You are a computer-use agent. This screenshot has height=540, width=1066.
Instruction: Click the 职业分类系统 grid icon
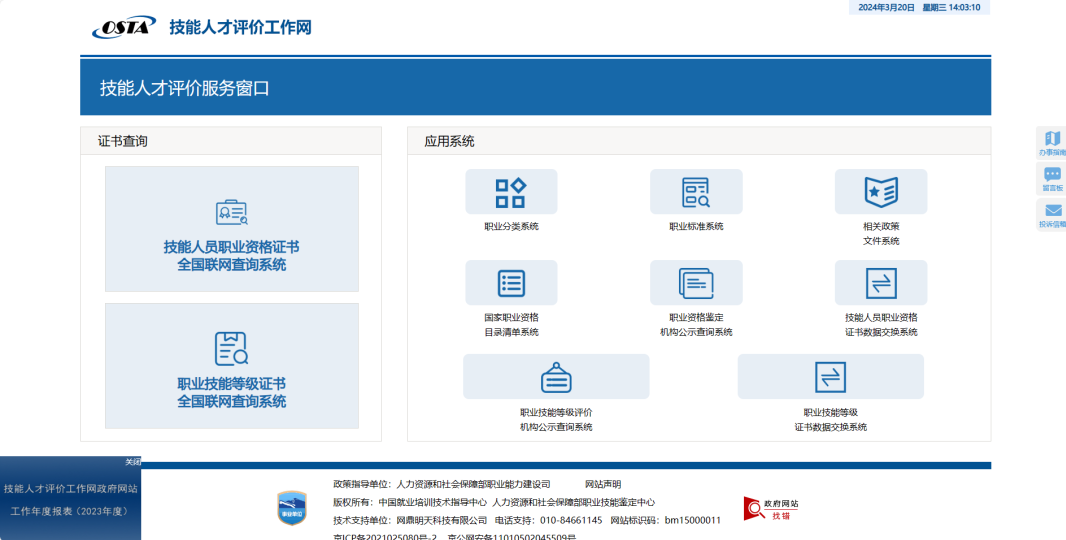point(511,192)
